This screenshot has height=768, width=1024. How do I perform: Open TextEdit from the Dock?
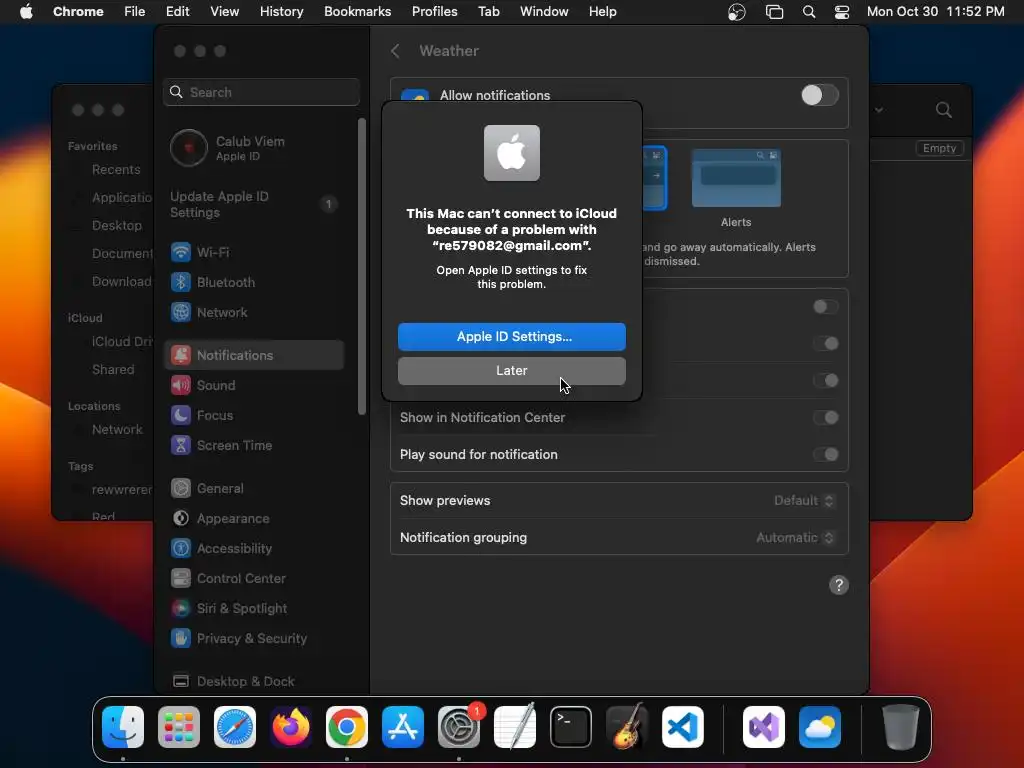pyautogui.click(x=515, y=727)
